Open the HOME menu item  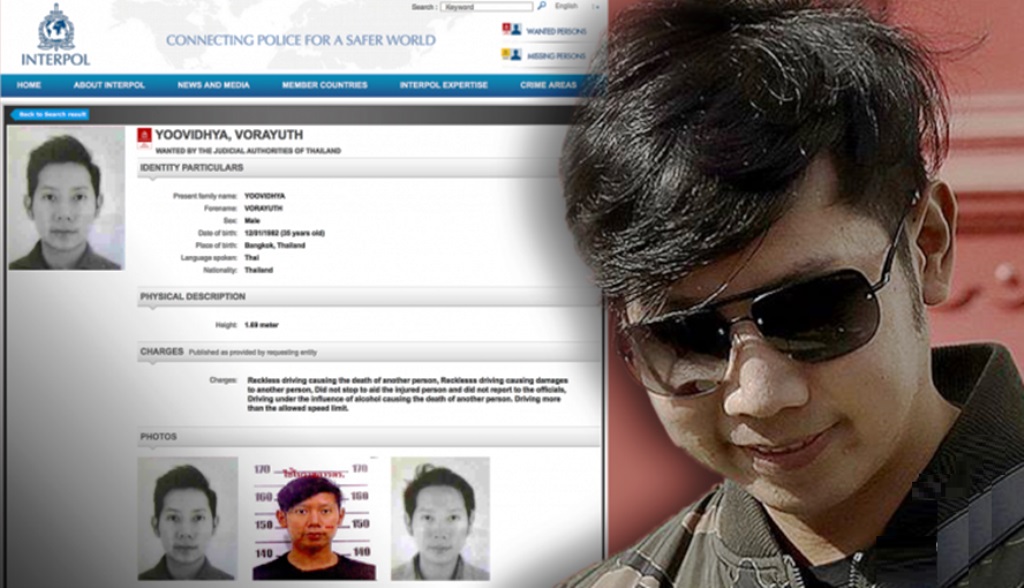point(29,85)
